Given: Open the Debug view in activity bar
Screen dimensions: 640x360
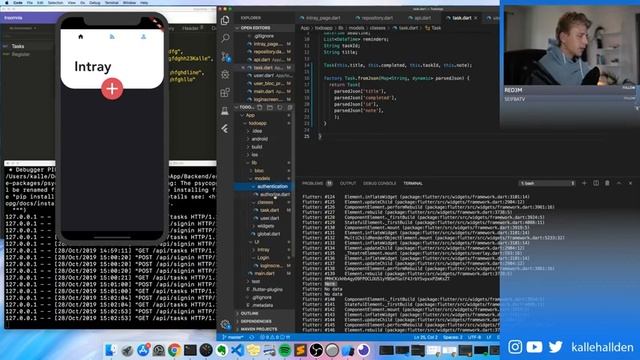Looking at the screenshot, I should [225, 75].
